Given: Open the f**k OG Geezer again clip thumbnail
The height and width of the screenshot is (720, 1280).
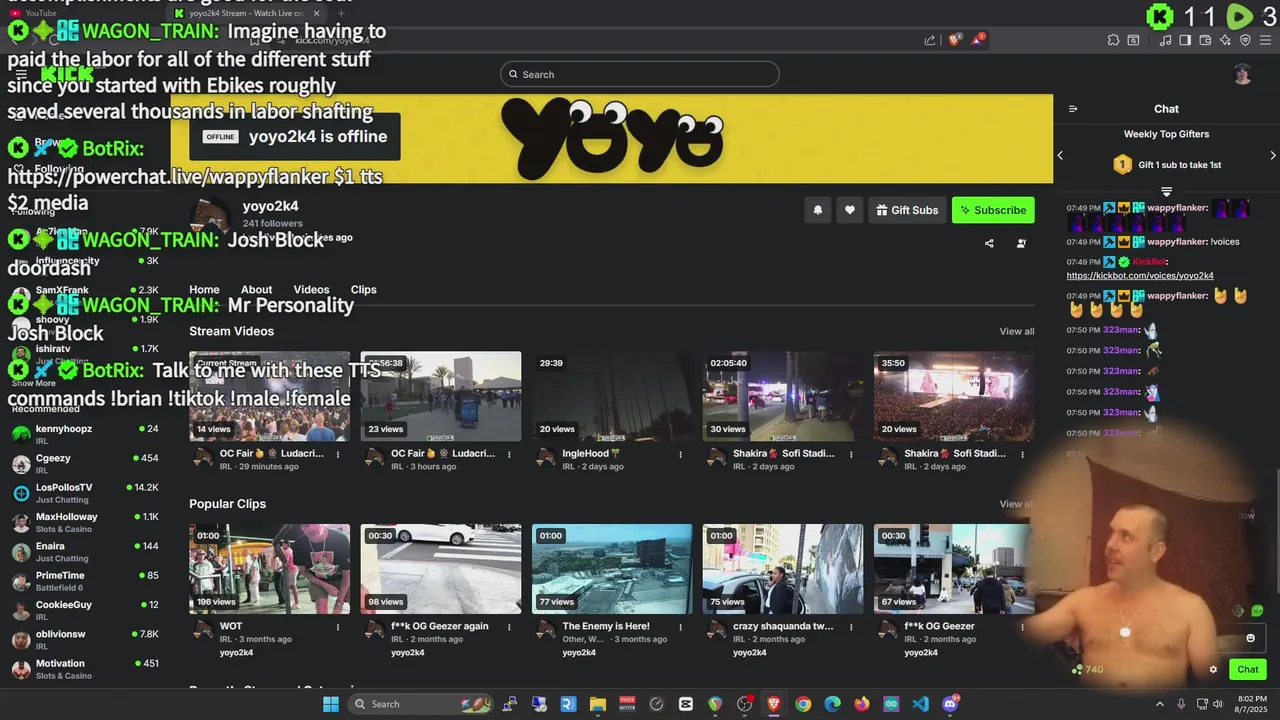Looking at the screenshot, I should [441, 569].
